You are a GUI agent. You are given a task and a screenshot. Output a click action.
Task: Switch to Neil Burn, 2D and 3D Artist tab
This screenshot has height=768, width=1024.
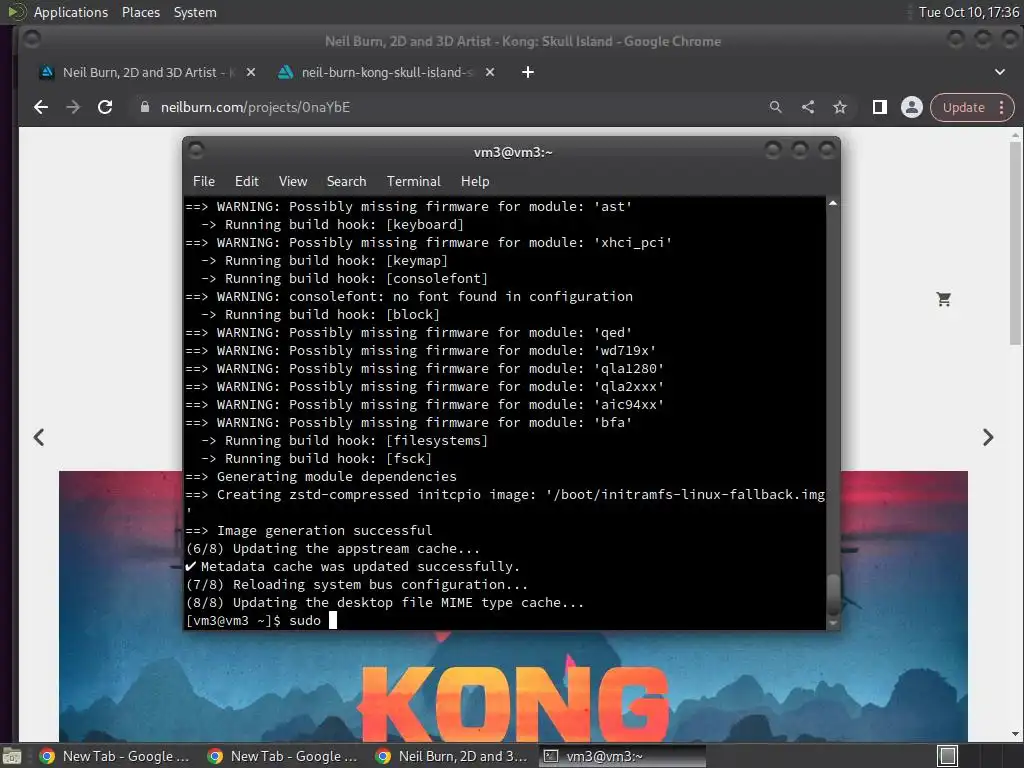[x=147, y=72]
